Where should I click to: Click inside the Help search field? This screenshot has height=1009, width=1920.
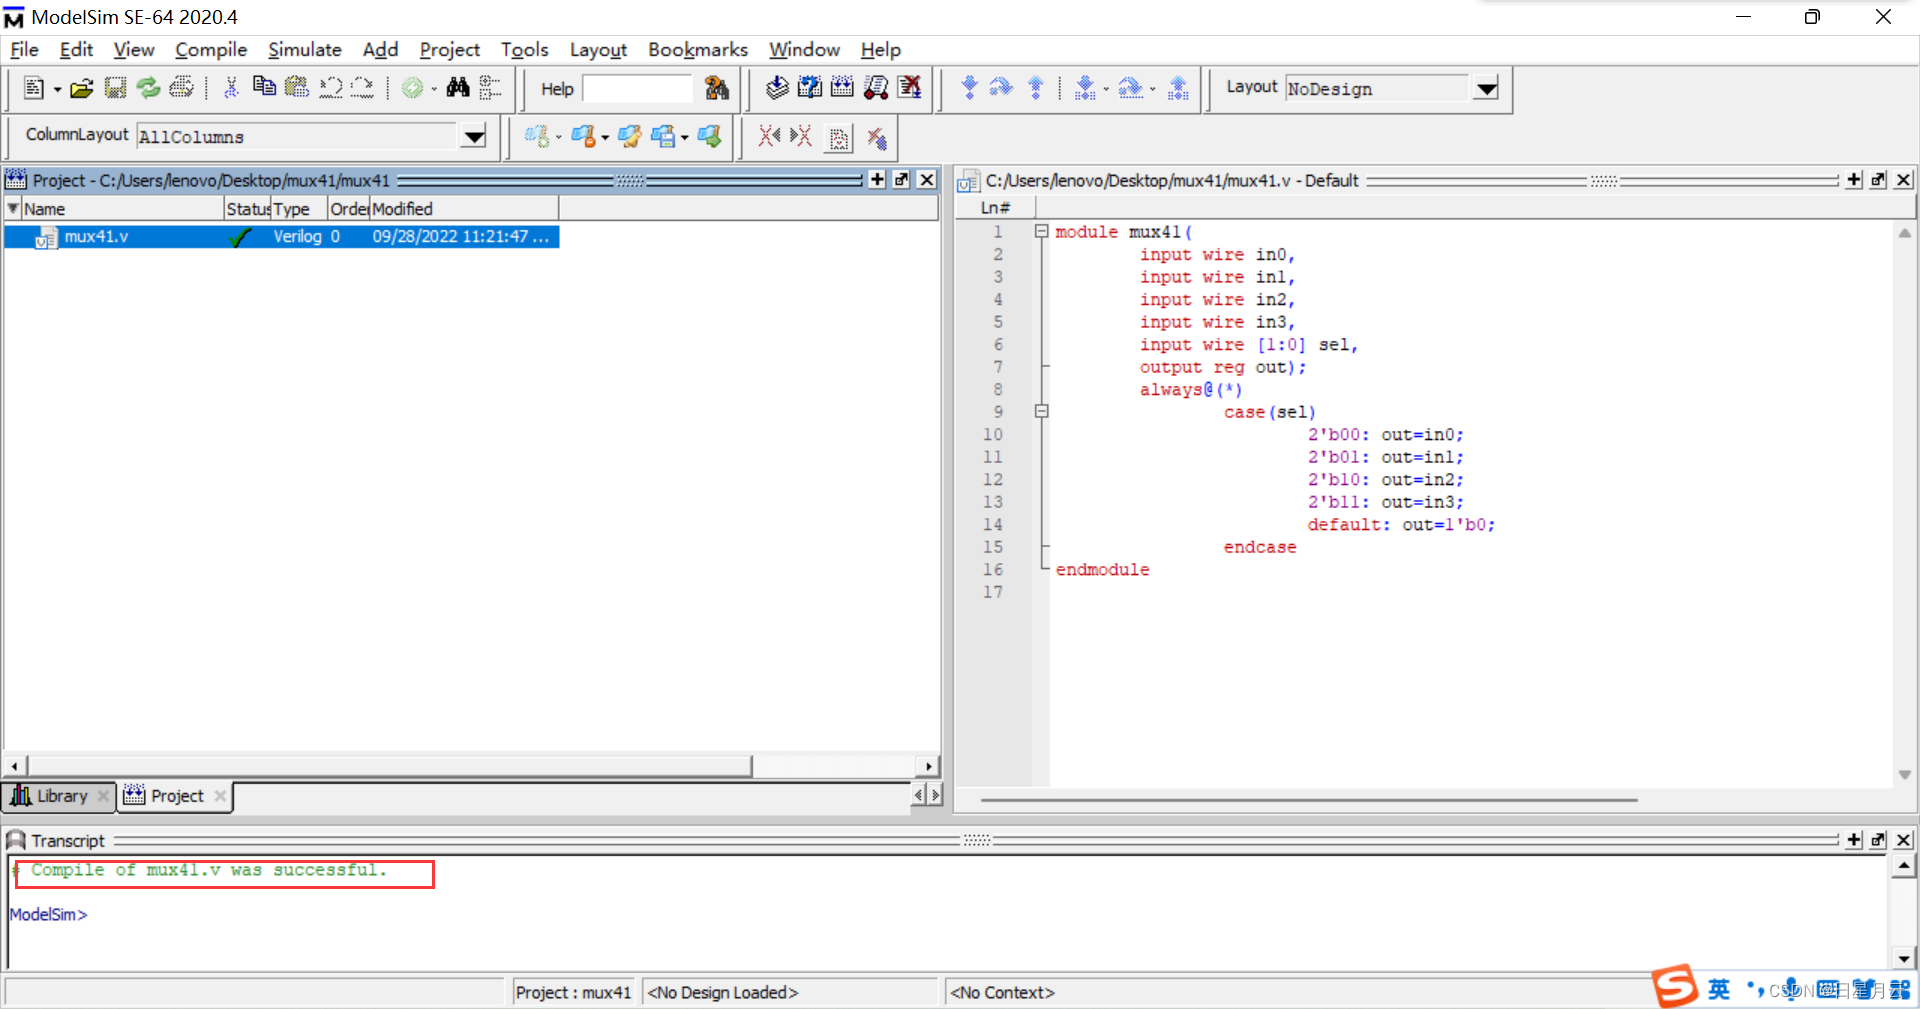638,89
